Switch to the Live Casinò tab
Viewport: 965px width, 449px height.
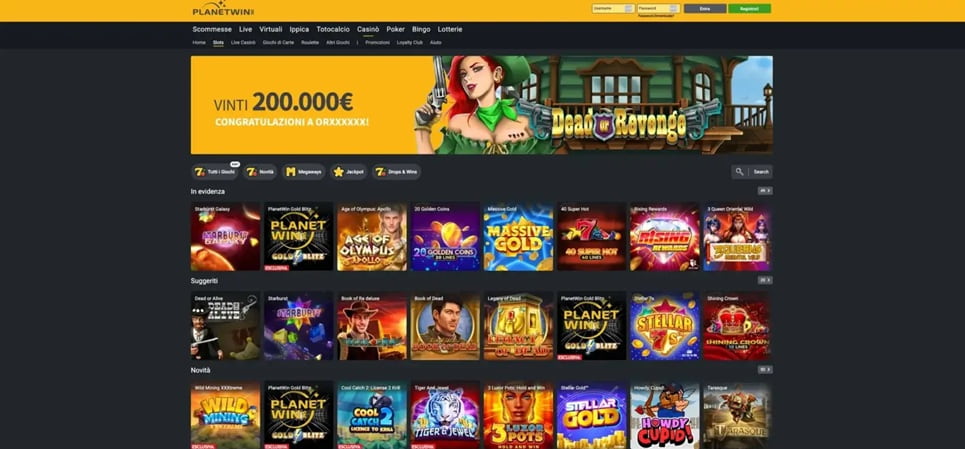point(243,42)
